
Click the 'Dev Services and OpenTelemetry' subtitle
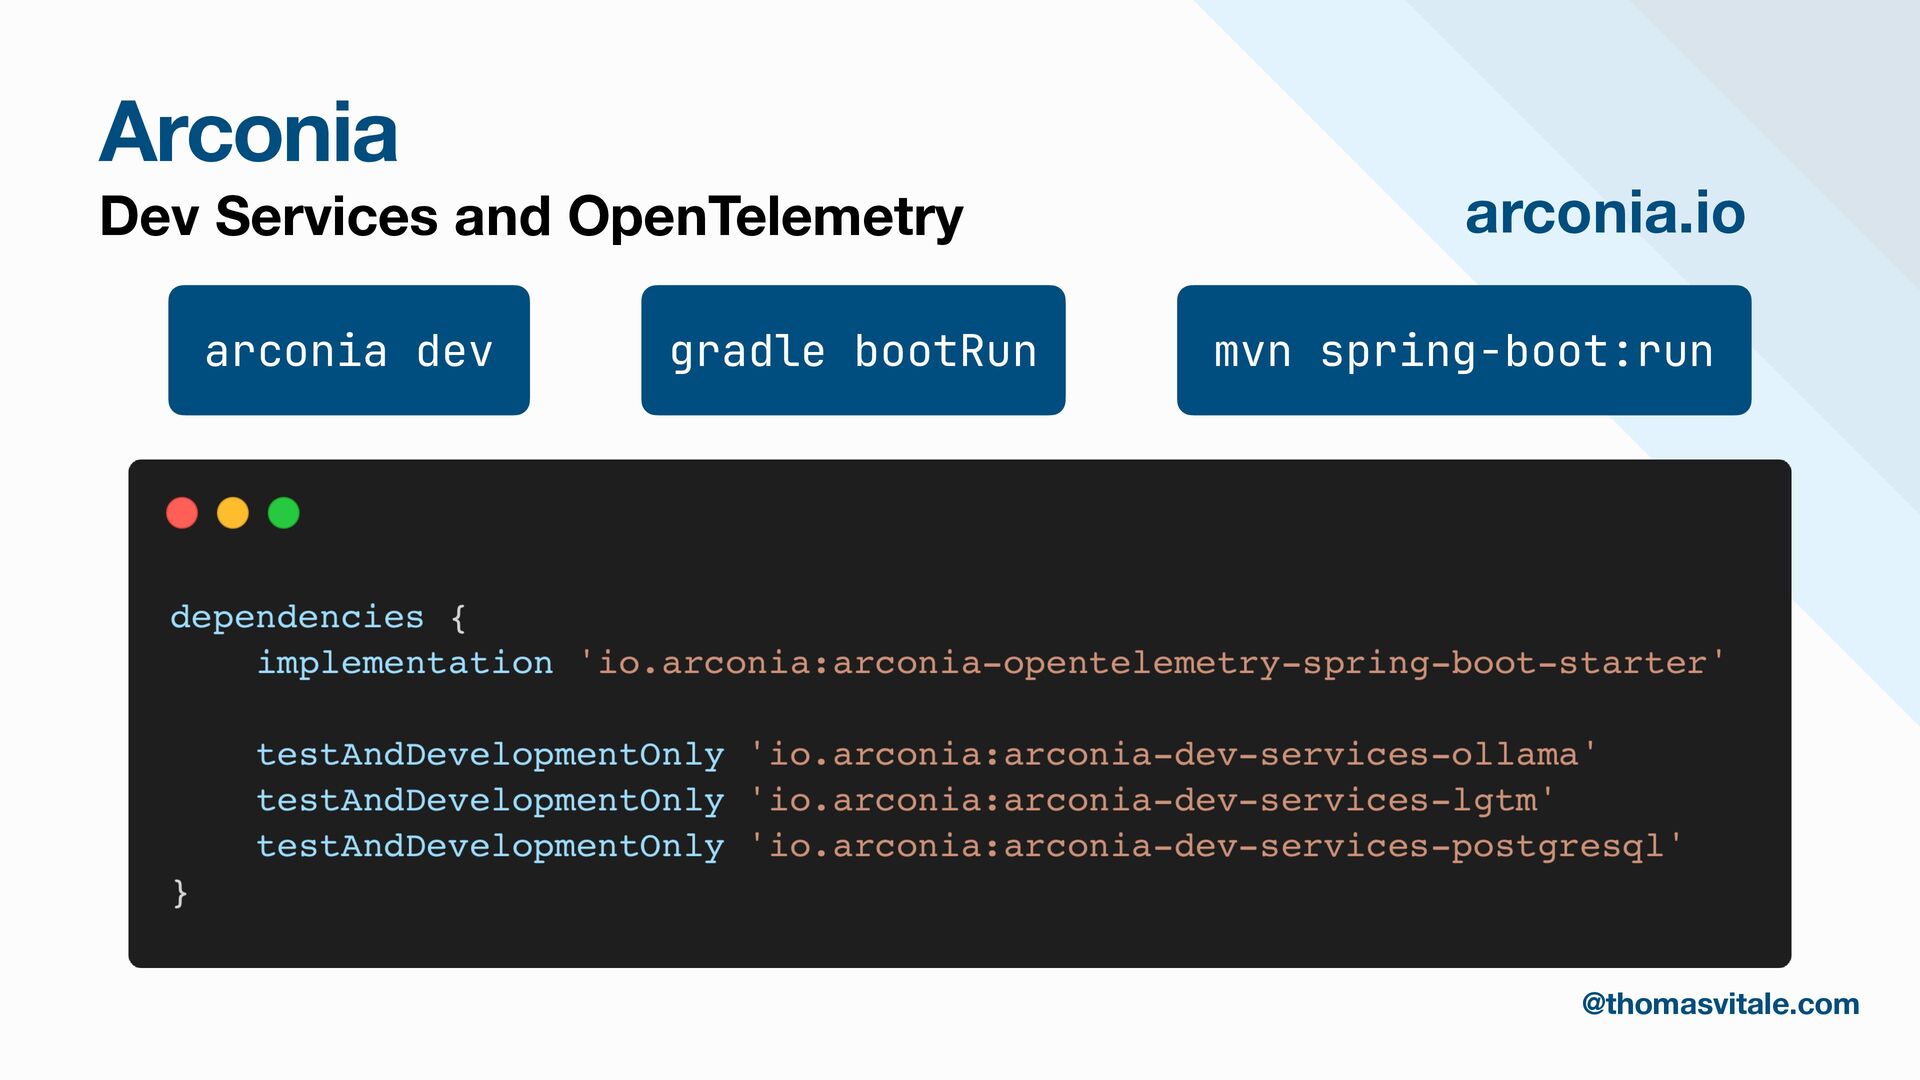[x=531, y=216]
